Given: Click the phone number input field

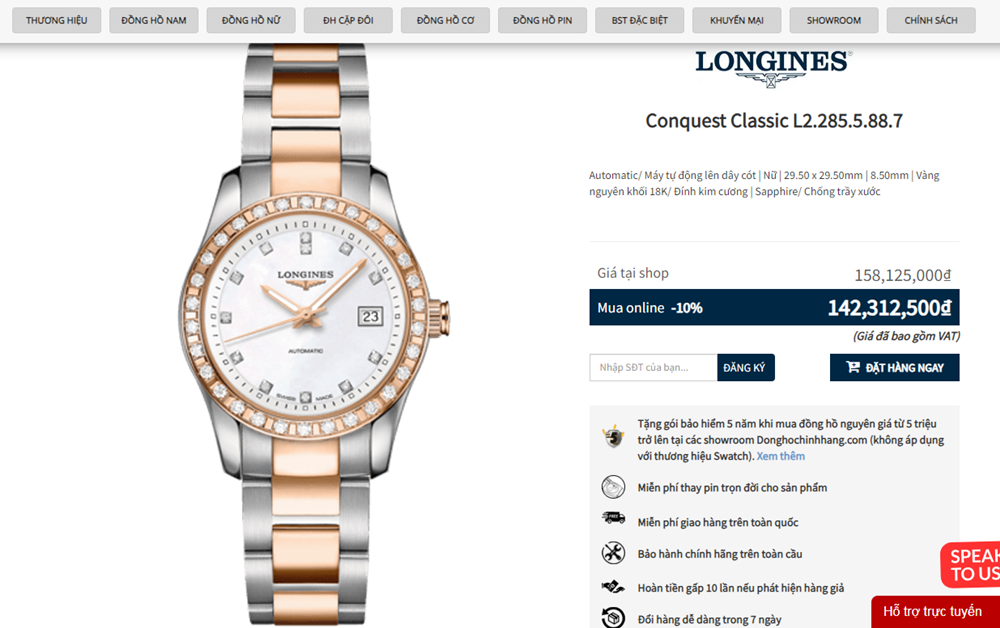Looking at the screenshot, I should click(653, 368).
